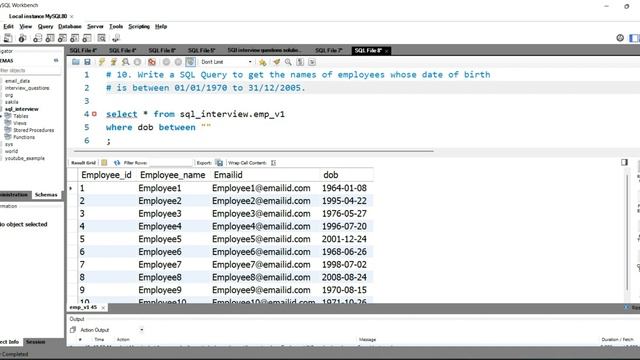Click the result grid vertical scrollbar
The height and width of the screenshot is (360, 640).
click(x=627, y=233)
